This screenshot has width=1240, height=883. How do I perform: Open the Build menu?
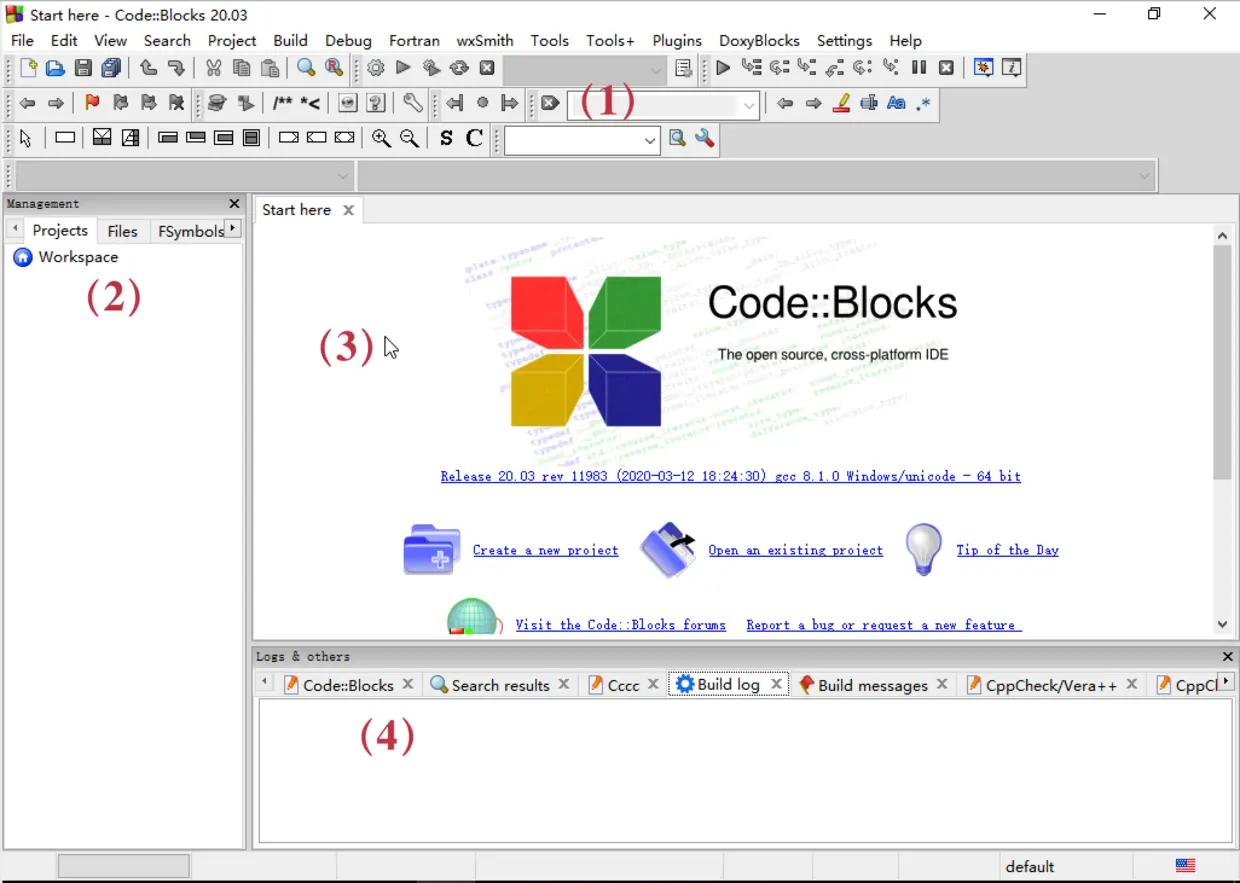290,41
